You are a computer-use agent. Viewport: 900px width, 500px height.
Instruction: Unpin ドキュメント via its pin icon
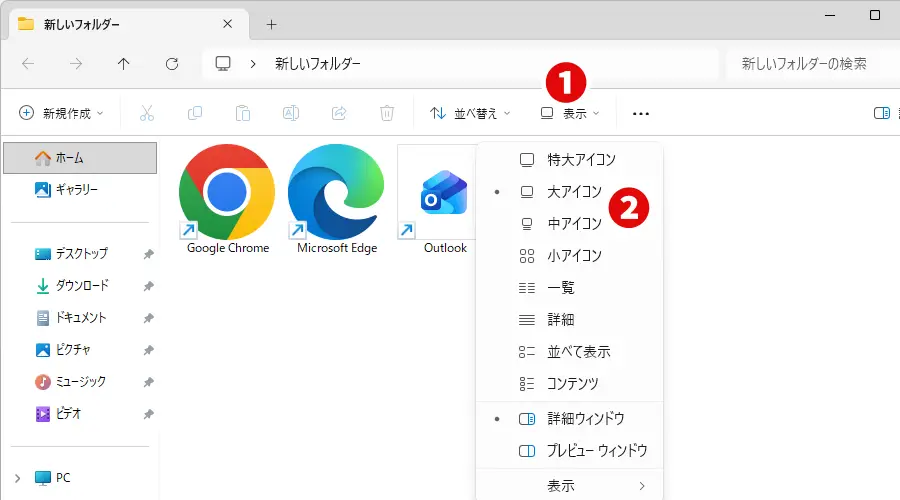coord(148,318)
